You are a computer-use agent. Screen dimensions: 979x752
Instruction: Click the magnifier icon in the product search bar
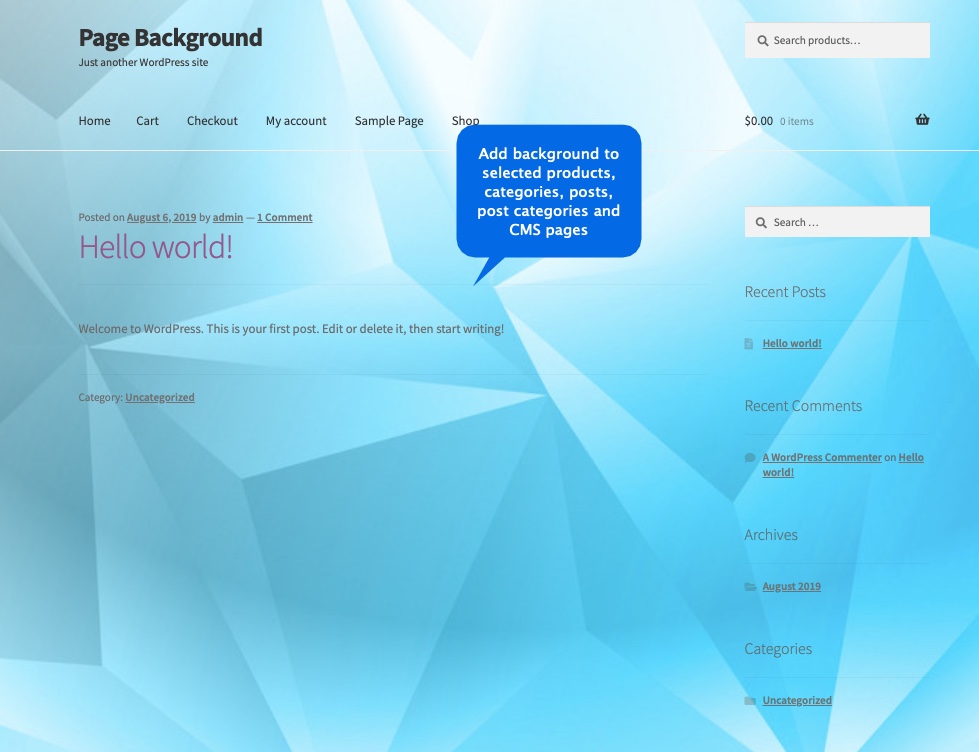[x=762, y=40]
